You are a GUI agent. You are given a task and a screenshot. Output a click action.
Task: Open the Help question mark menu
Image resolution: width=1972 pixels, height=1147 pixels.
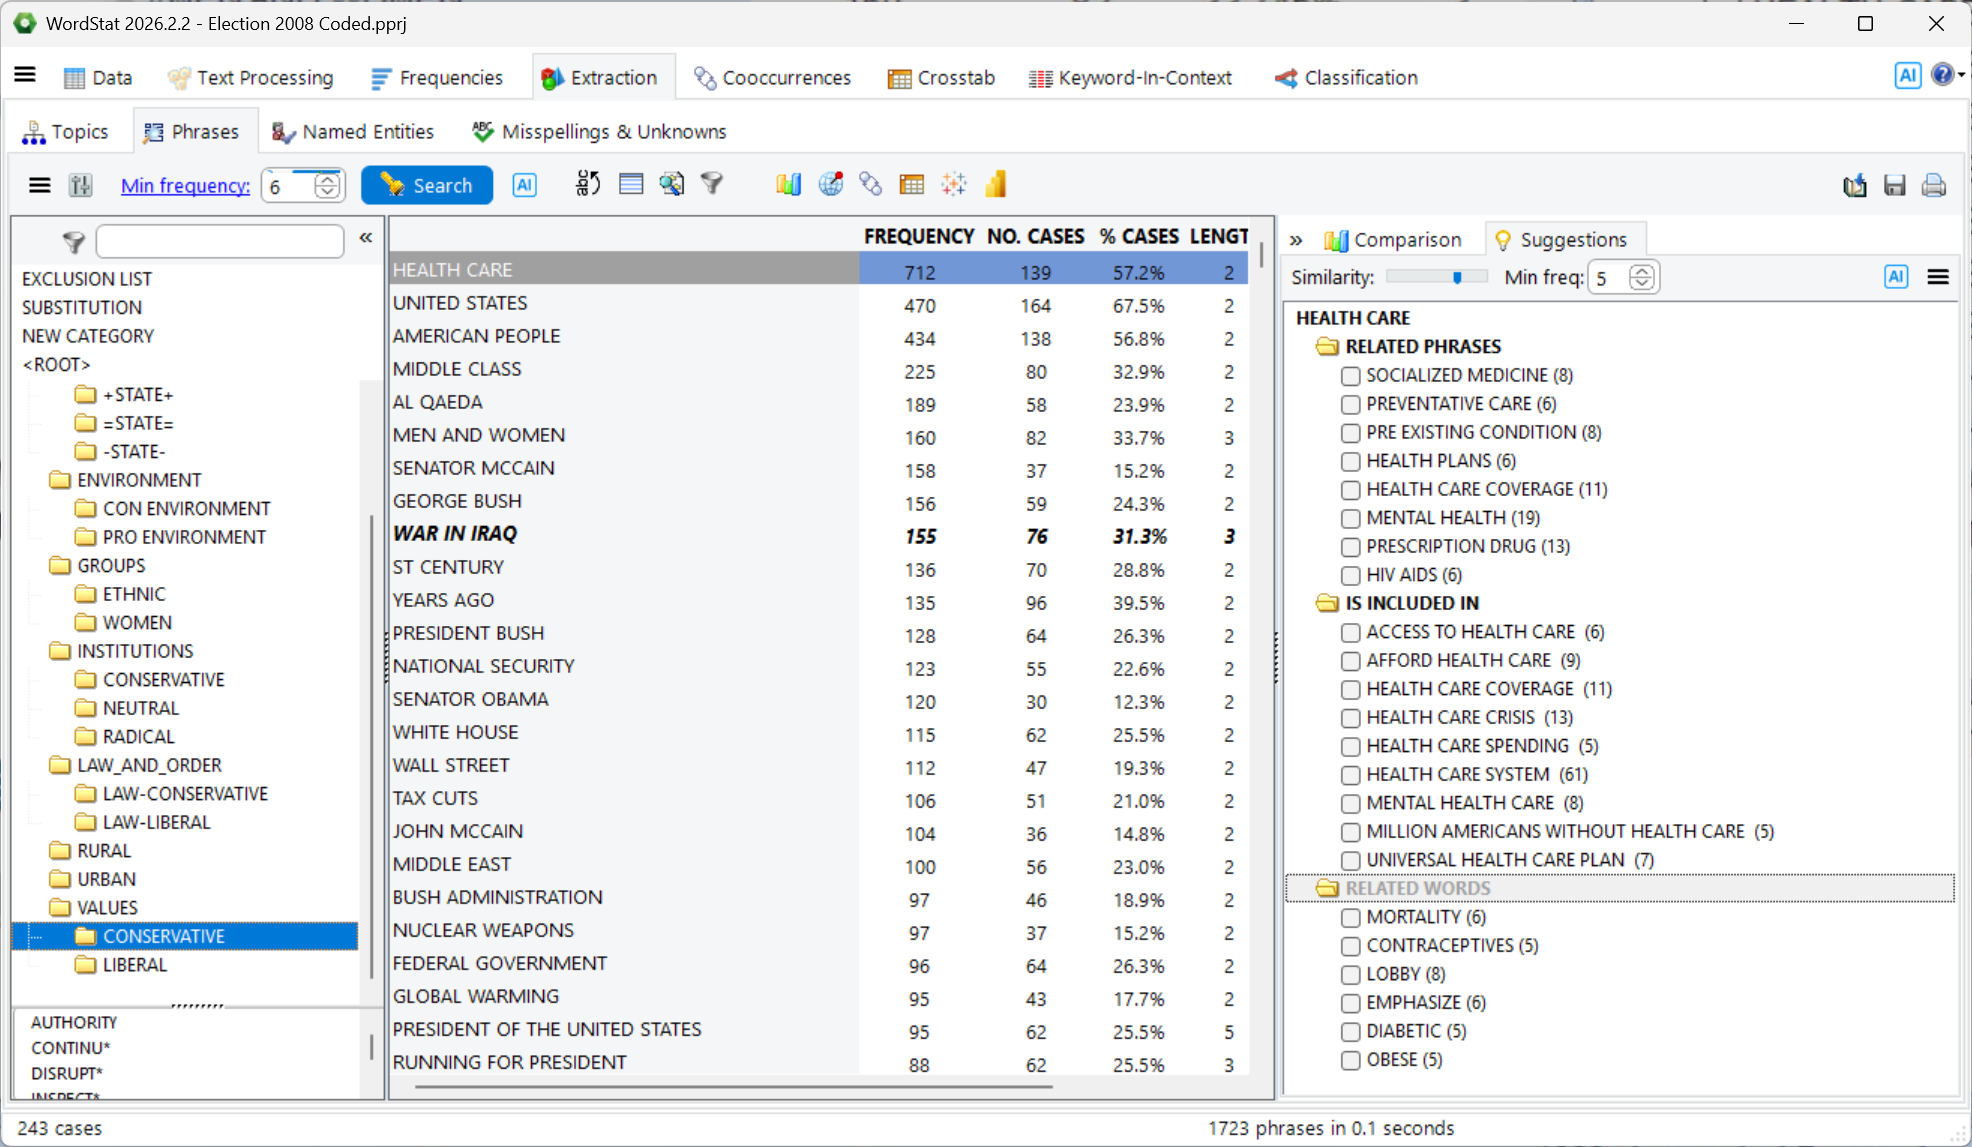[x=1942, y=75]
